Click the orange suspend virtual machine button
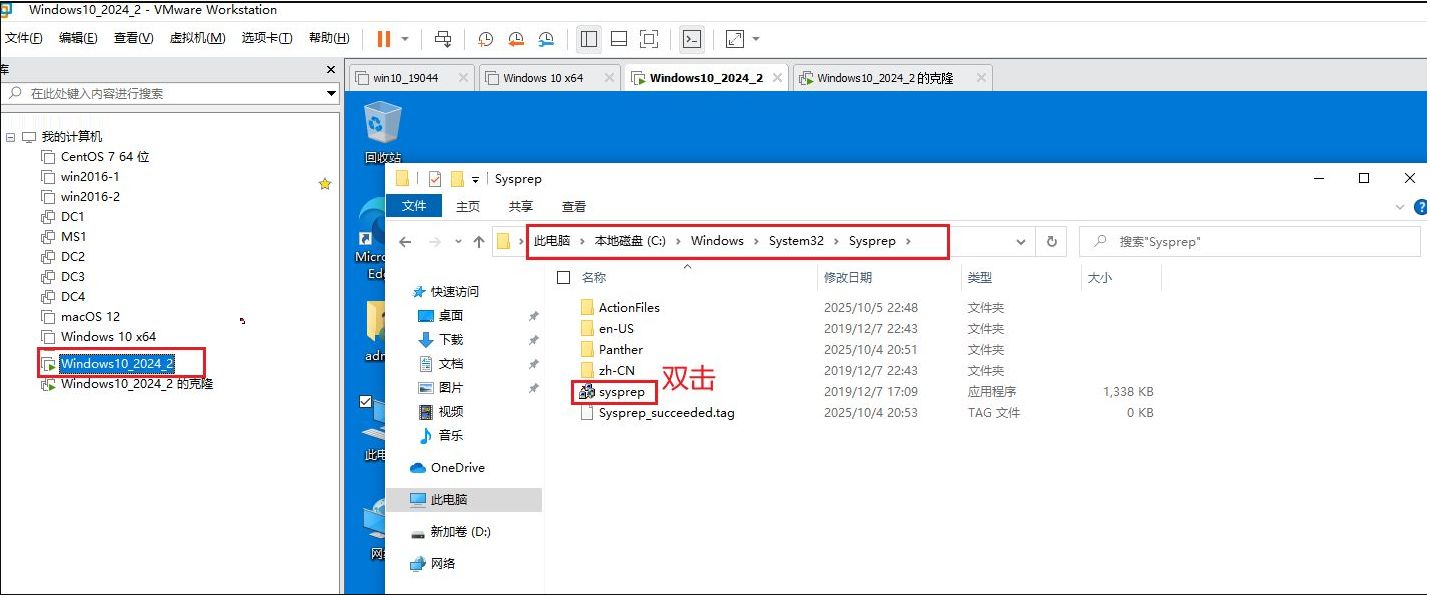 tap(383, 39)
